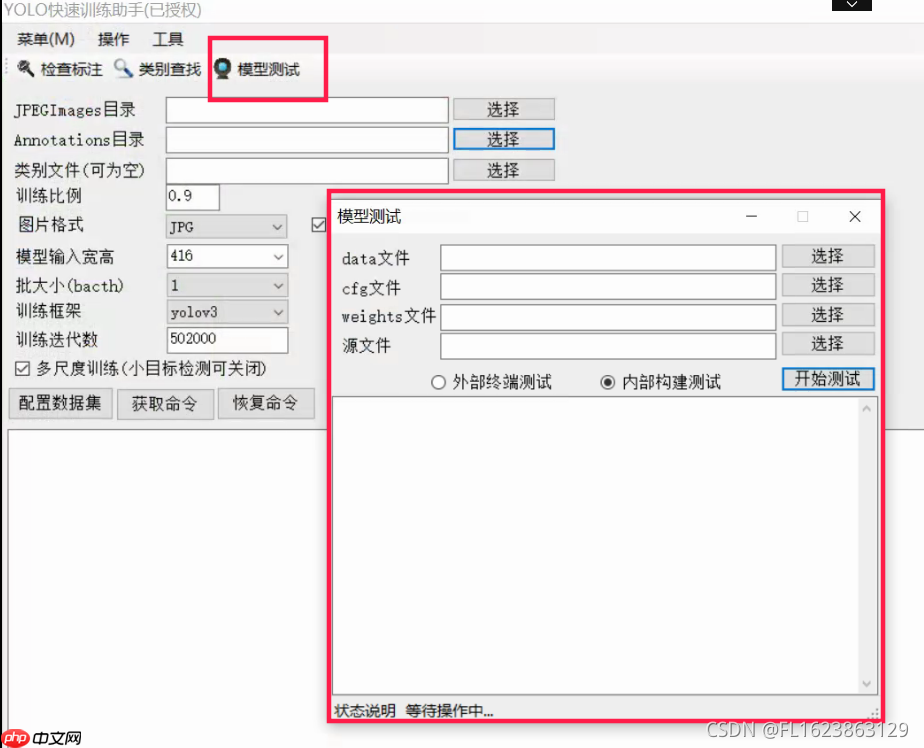The height and width of the screenshot is (748, 924).
Task: Open the 操作 menu
Action: point(113,38)
